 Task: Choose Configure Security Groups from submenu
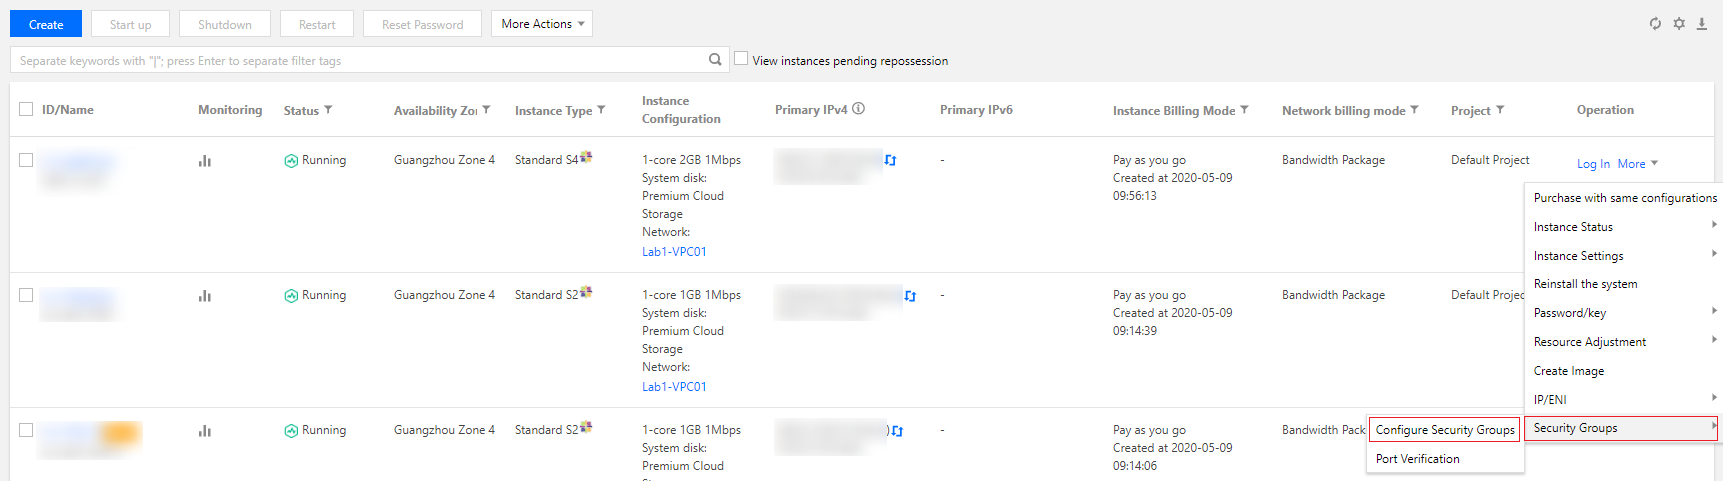click(1445, 430)
